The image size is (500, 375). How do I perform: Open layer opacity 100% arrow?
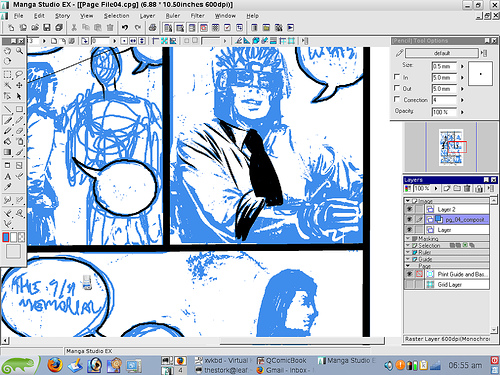pos(436,189)
